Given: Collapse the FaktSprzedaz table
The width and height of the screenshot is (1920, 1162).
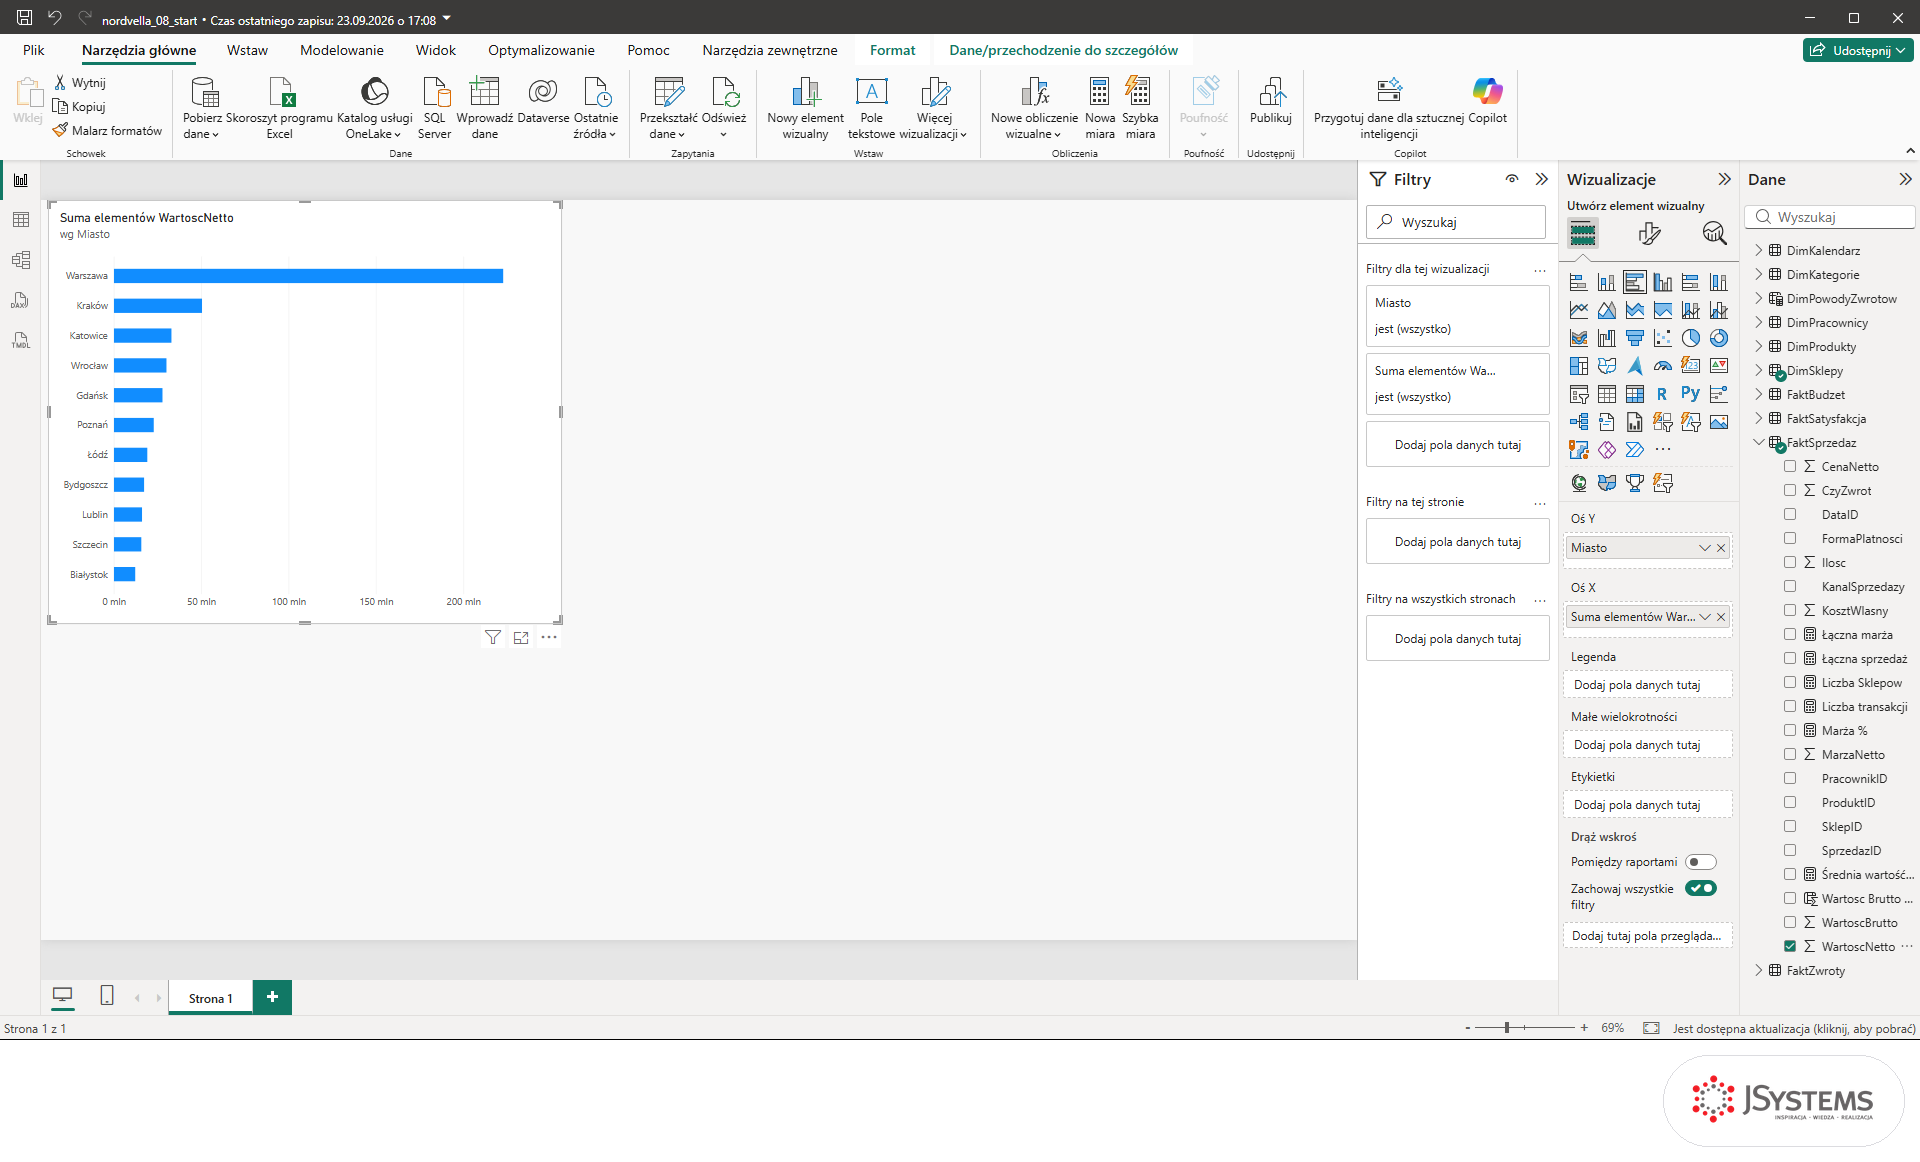Looking at the screenshot, I should [x=1759, y=442].
